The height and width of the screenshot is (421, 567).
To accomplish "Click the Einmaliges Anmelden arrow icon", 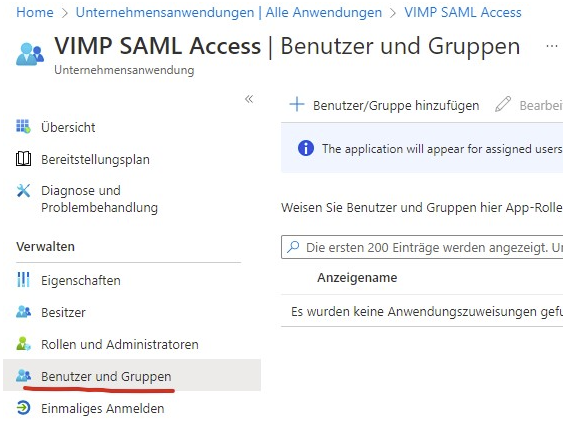I will point(24,408).
